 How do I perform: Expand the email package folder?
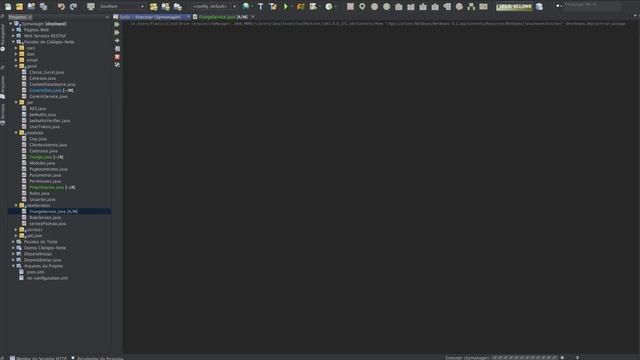point(16,60)
